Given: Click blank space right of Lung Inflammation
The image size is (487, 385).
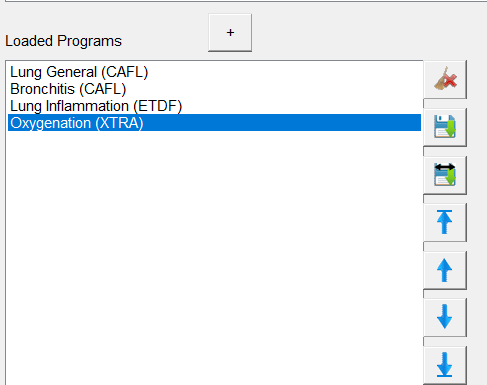Looking at the screenshot, I should [x=302, y=106].
